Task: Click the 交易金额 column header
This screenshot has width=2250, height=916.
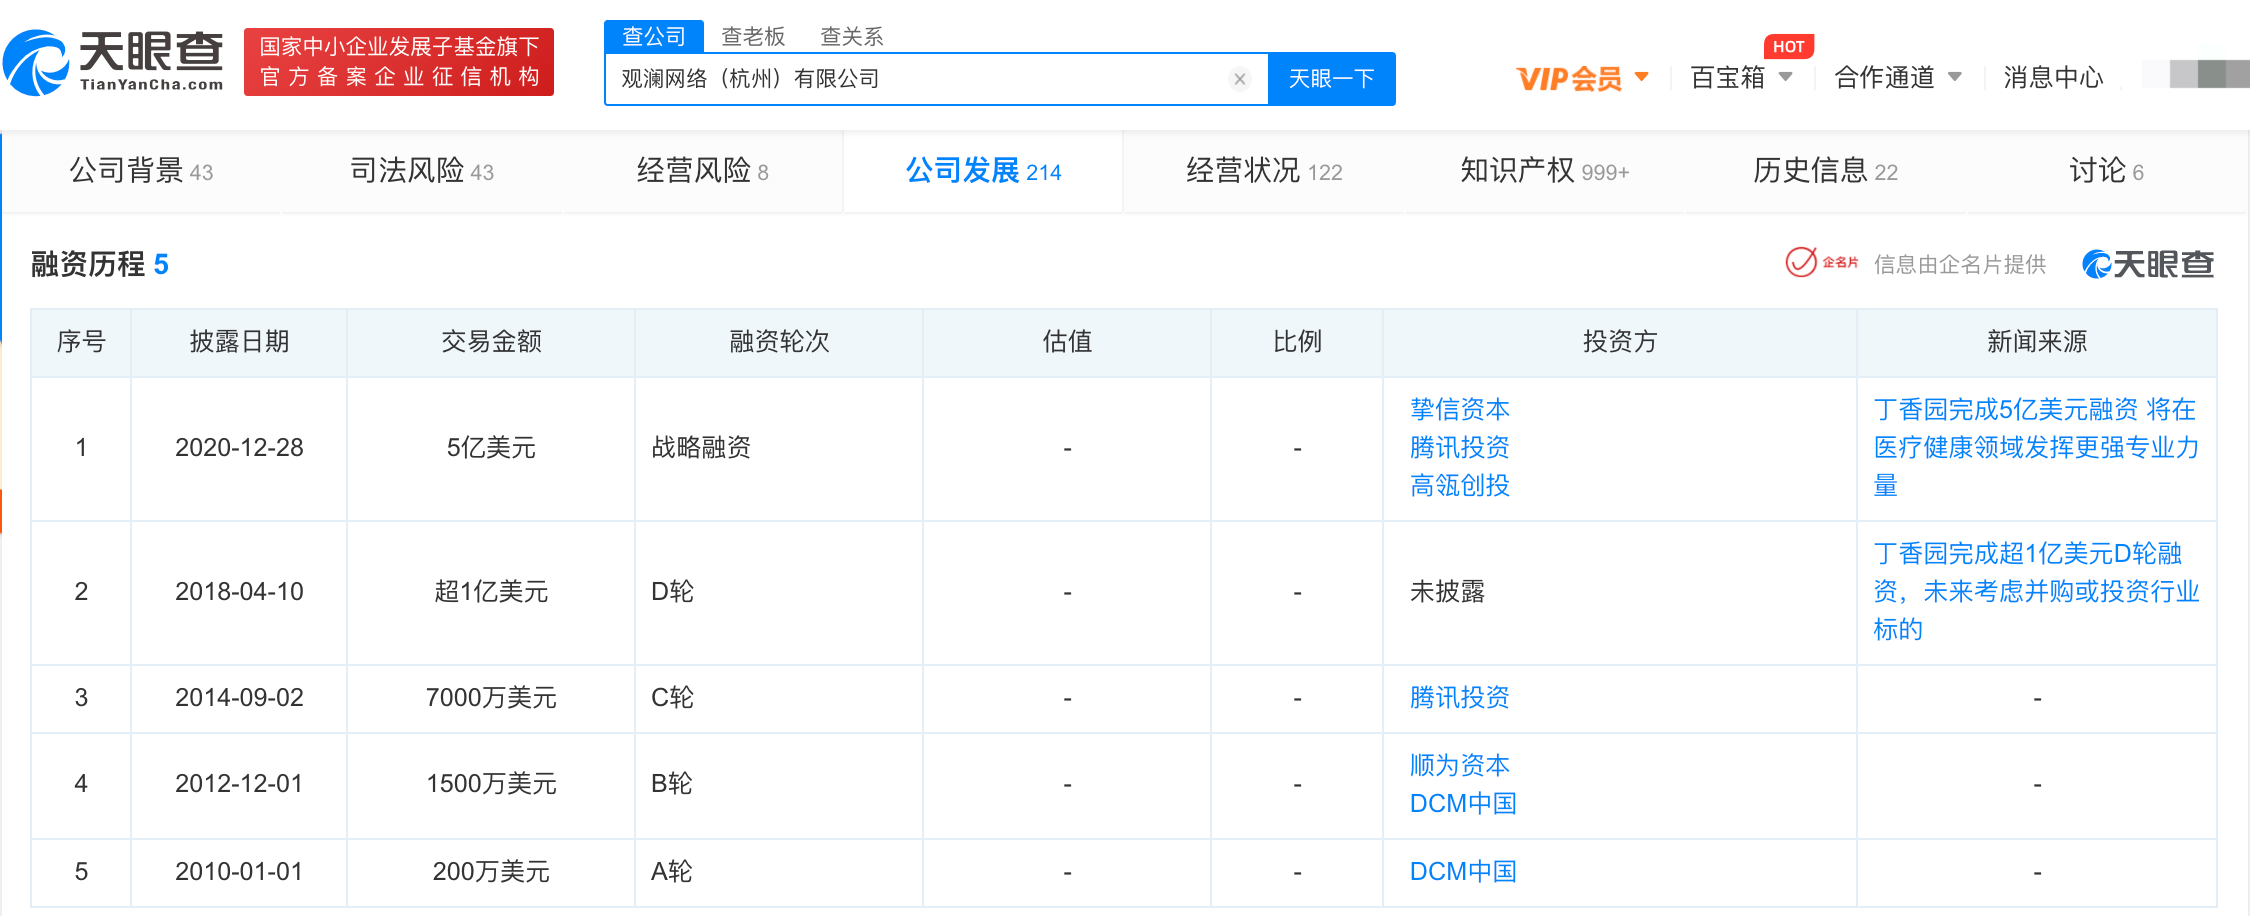Action: 491,342
